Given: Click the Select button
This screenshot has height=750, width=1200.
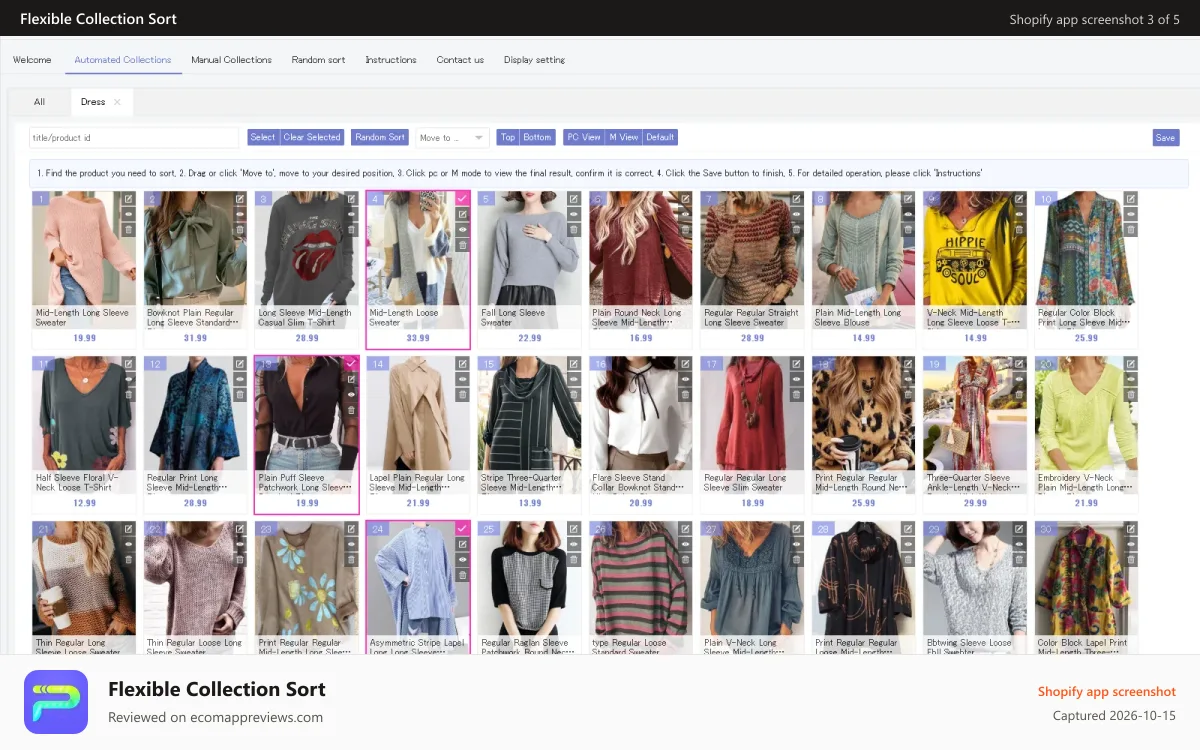Looking at the screenshot, I should tap(263, 137).
